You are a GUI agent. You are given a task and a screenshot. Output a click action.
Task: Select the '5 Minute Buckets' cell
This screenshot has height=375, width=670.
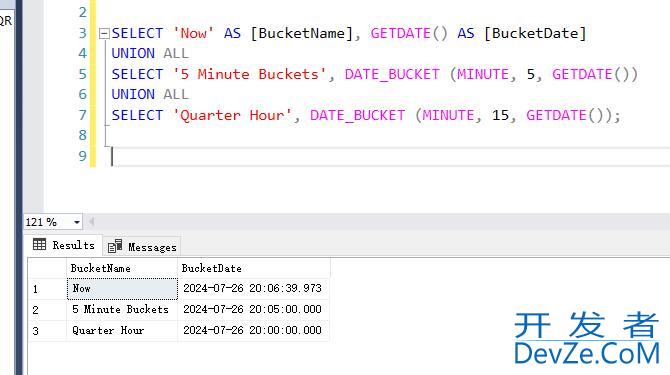click(x=122, y=310)
